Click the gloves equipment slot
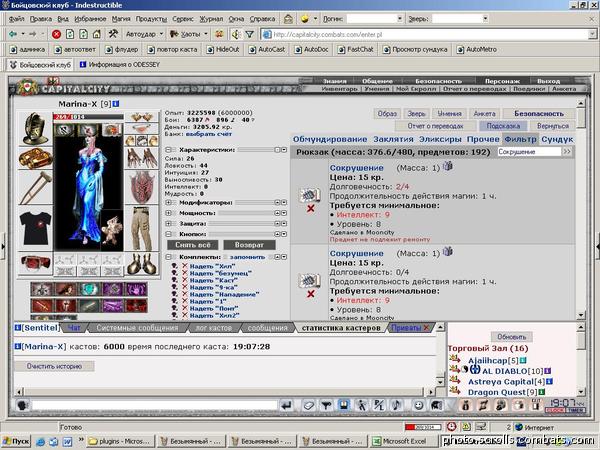The image size is (600, 450). [142, 158]
